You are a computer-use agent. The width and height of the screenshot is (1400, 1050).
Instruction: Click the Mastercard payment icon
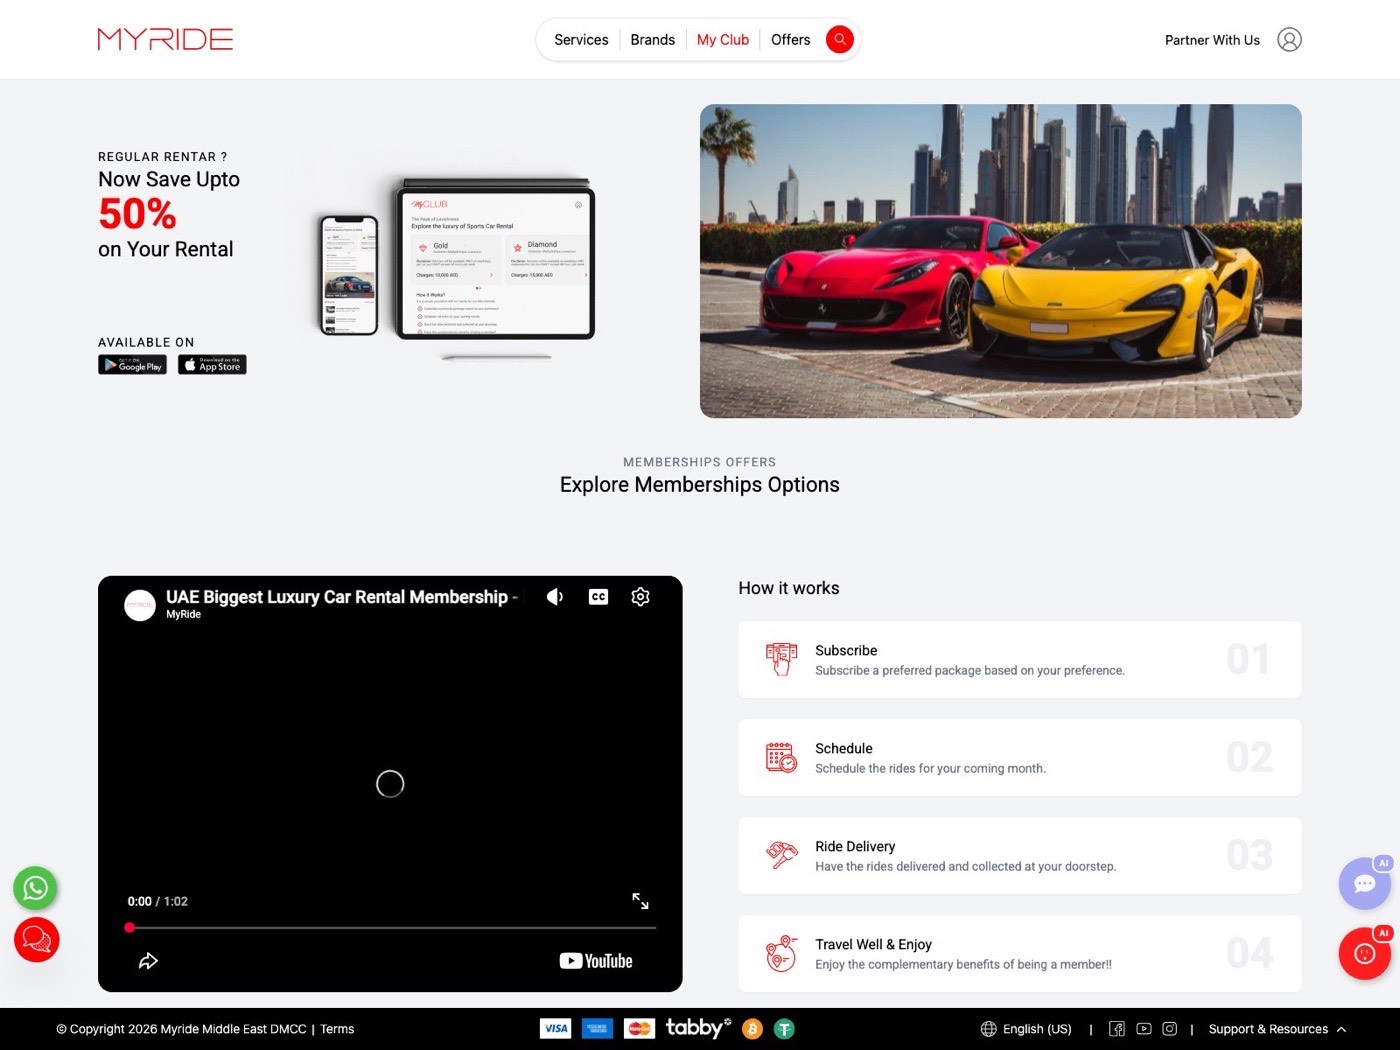tap(639, 1028)
